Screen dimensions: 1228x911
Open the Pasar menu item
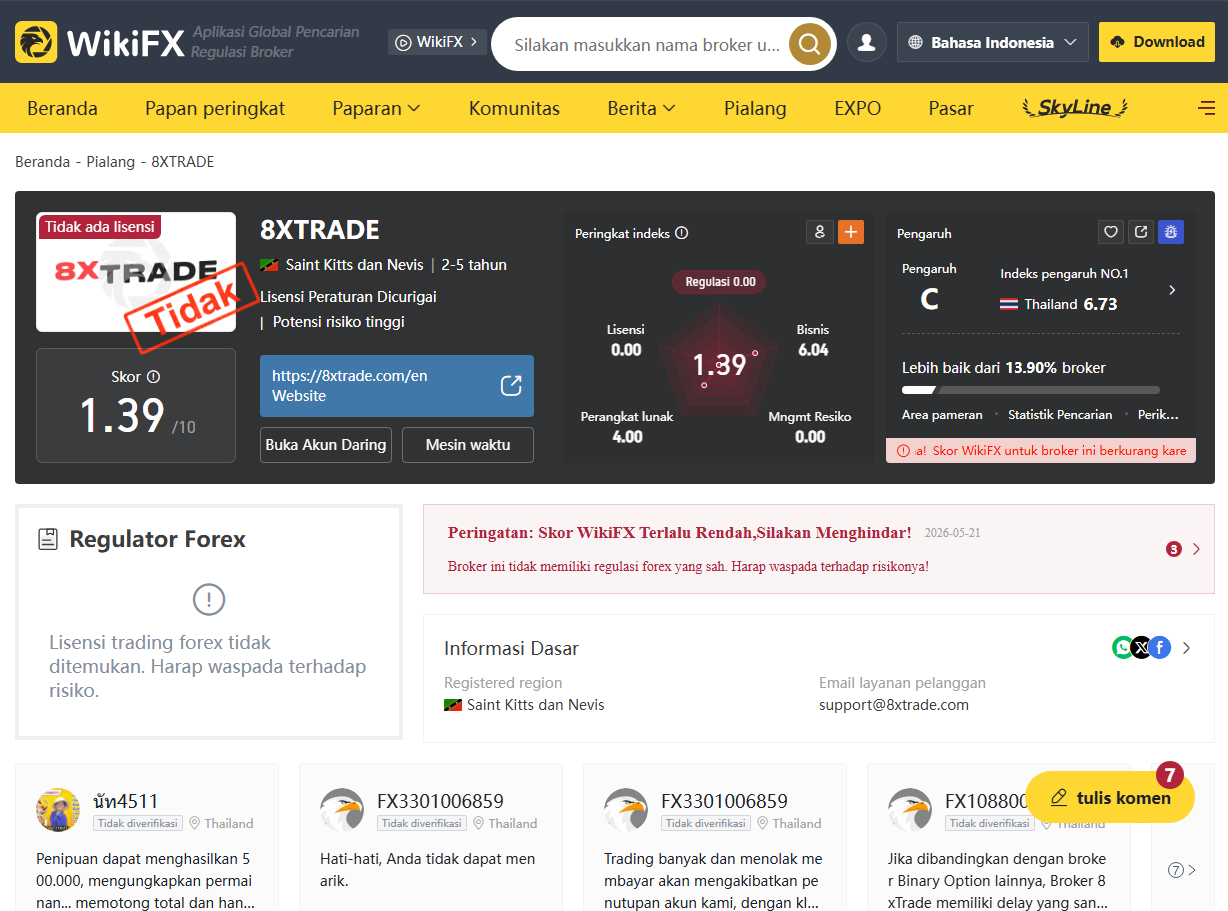click(951, 108)
